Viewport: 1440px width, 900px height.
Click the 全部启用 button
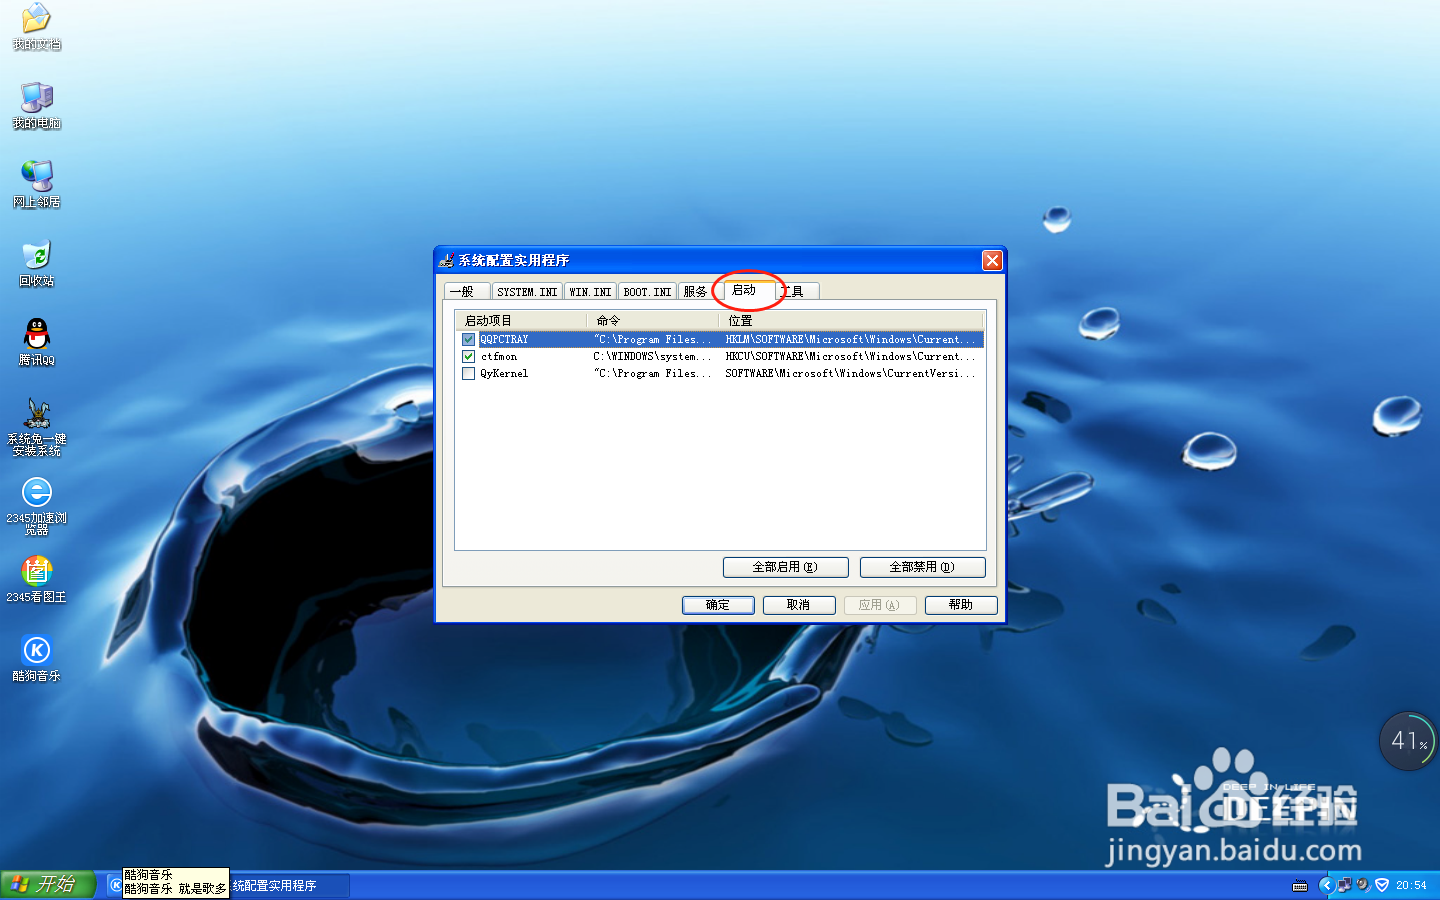(785, 567)
